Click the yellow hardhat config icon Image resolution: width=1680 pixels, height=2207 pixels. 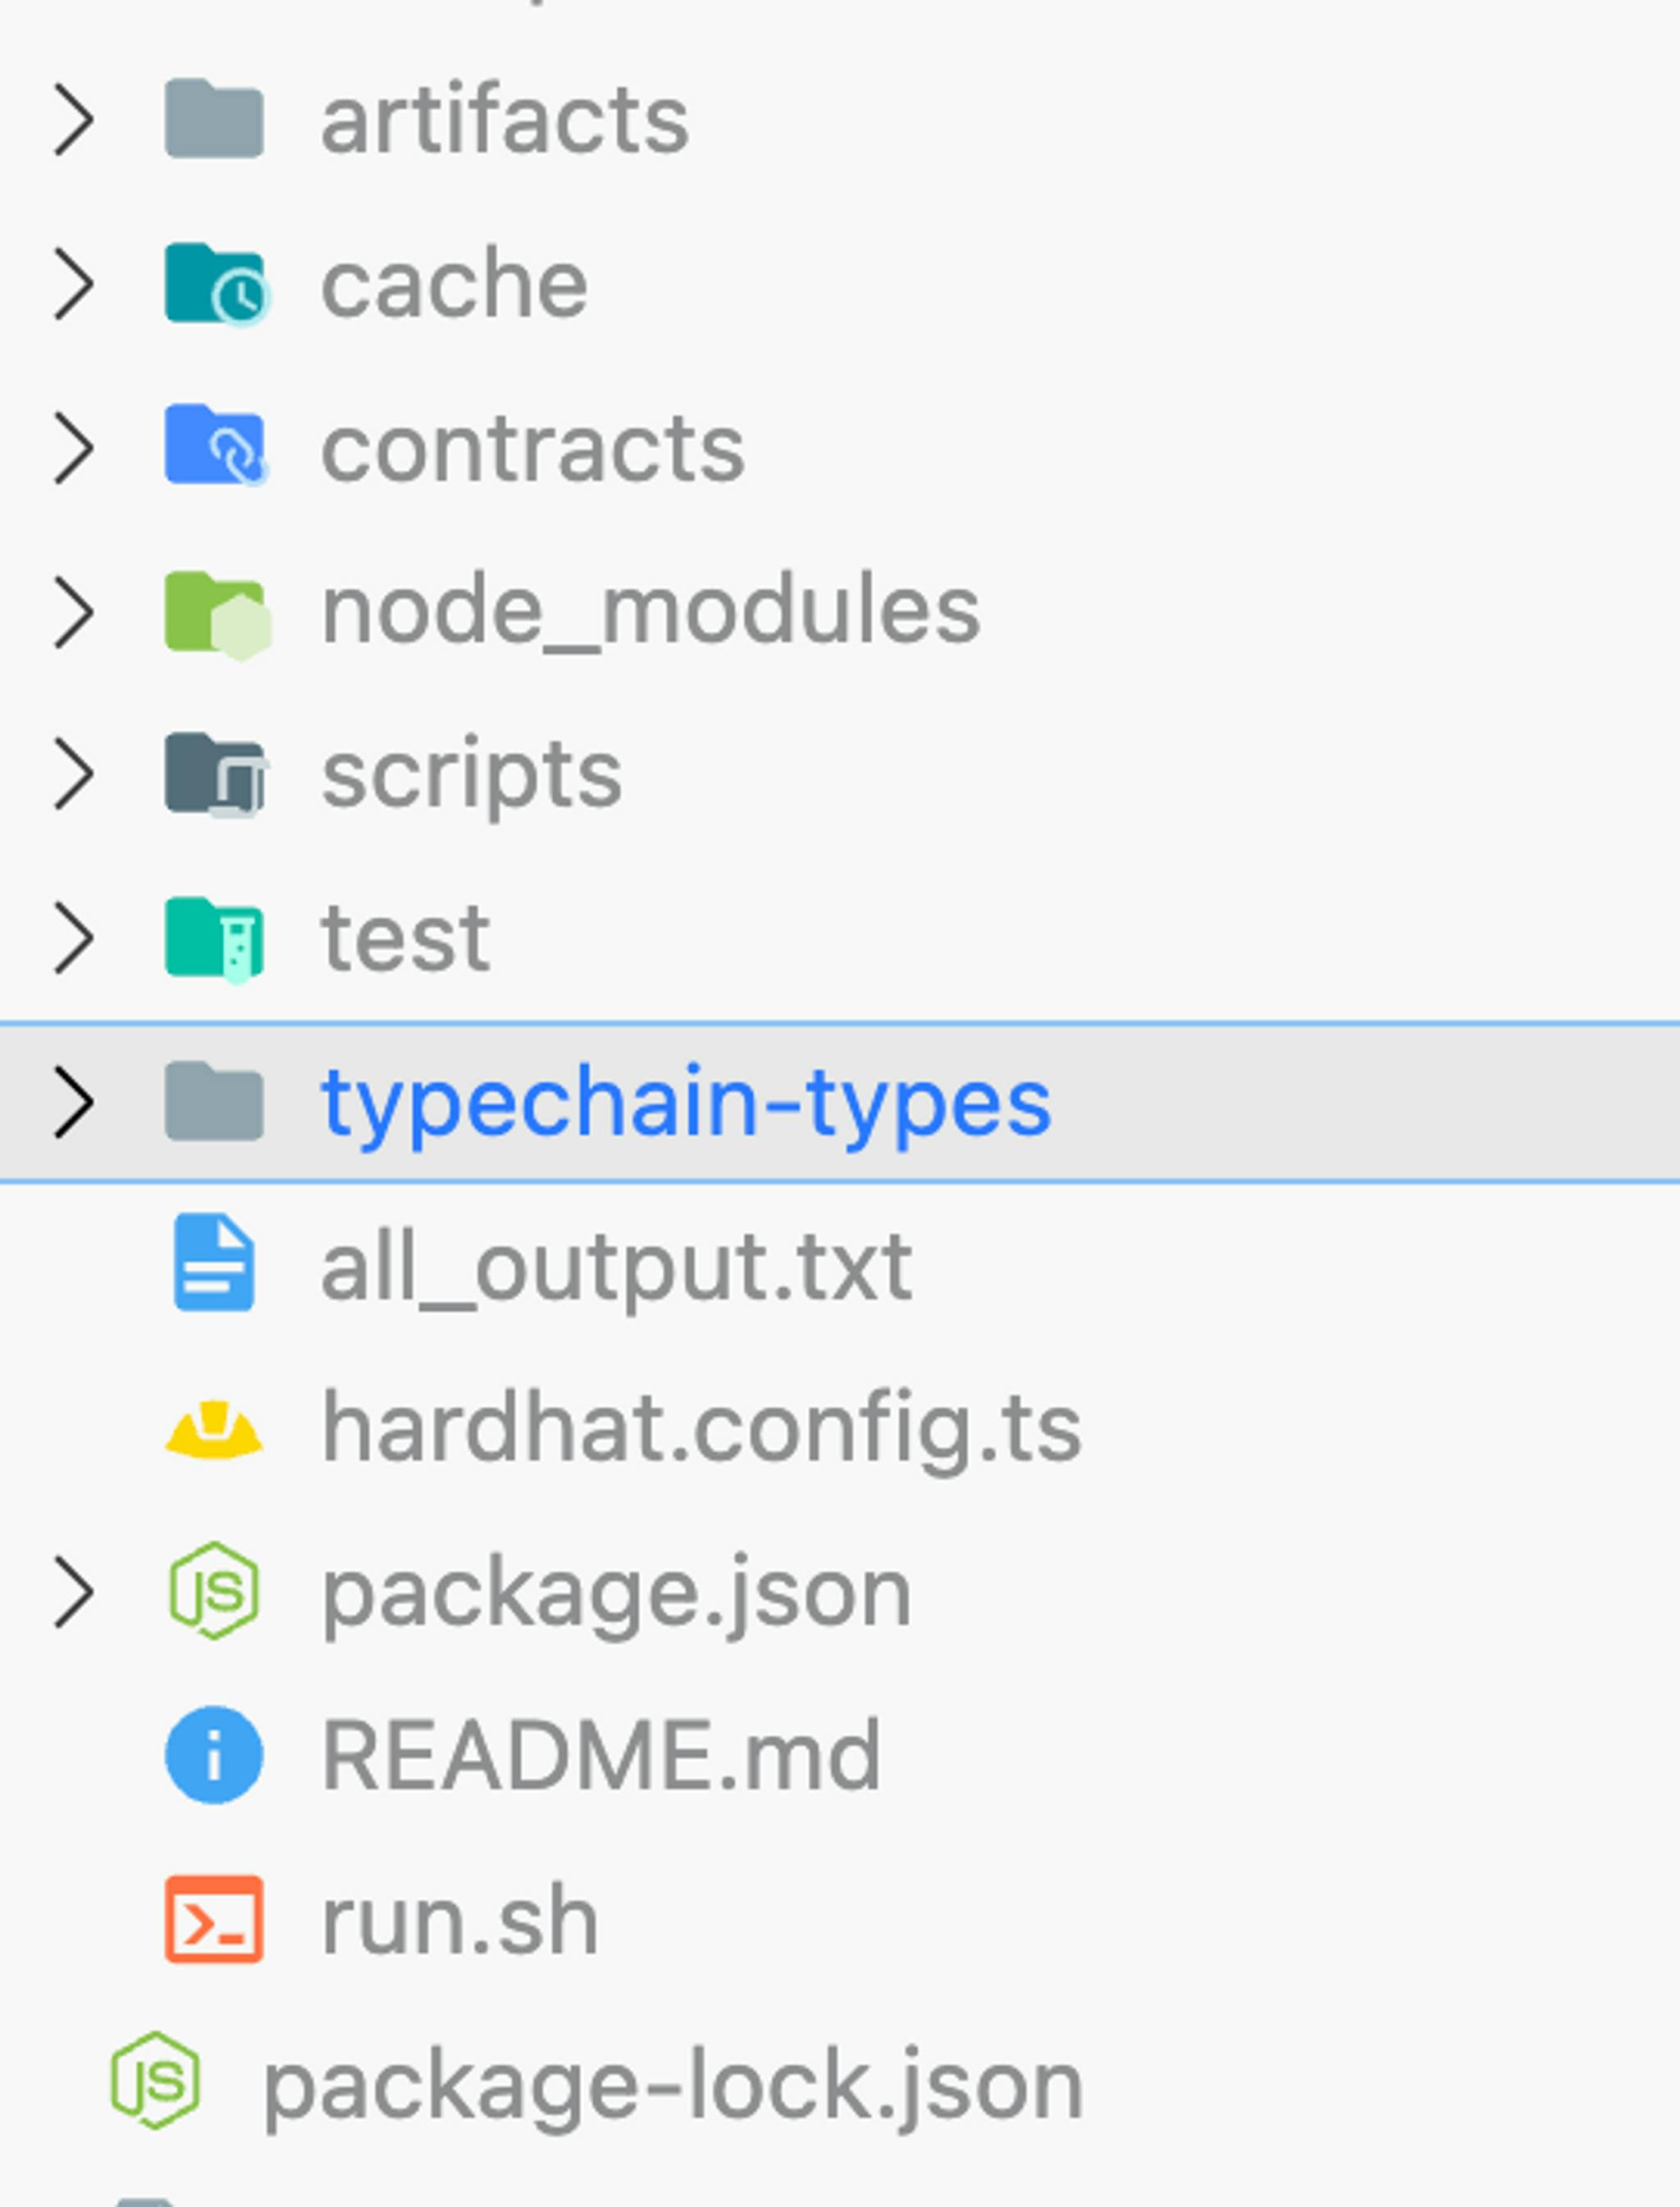(x=213, y=1429)
